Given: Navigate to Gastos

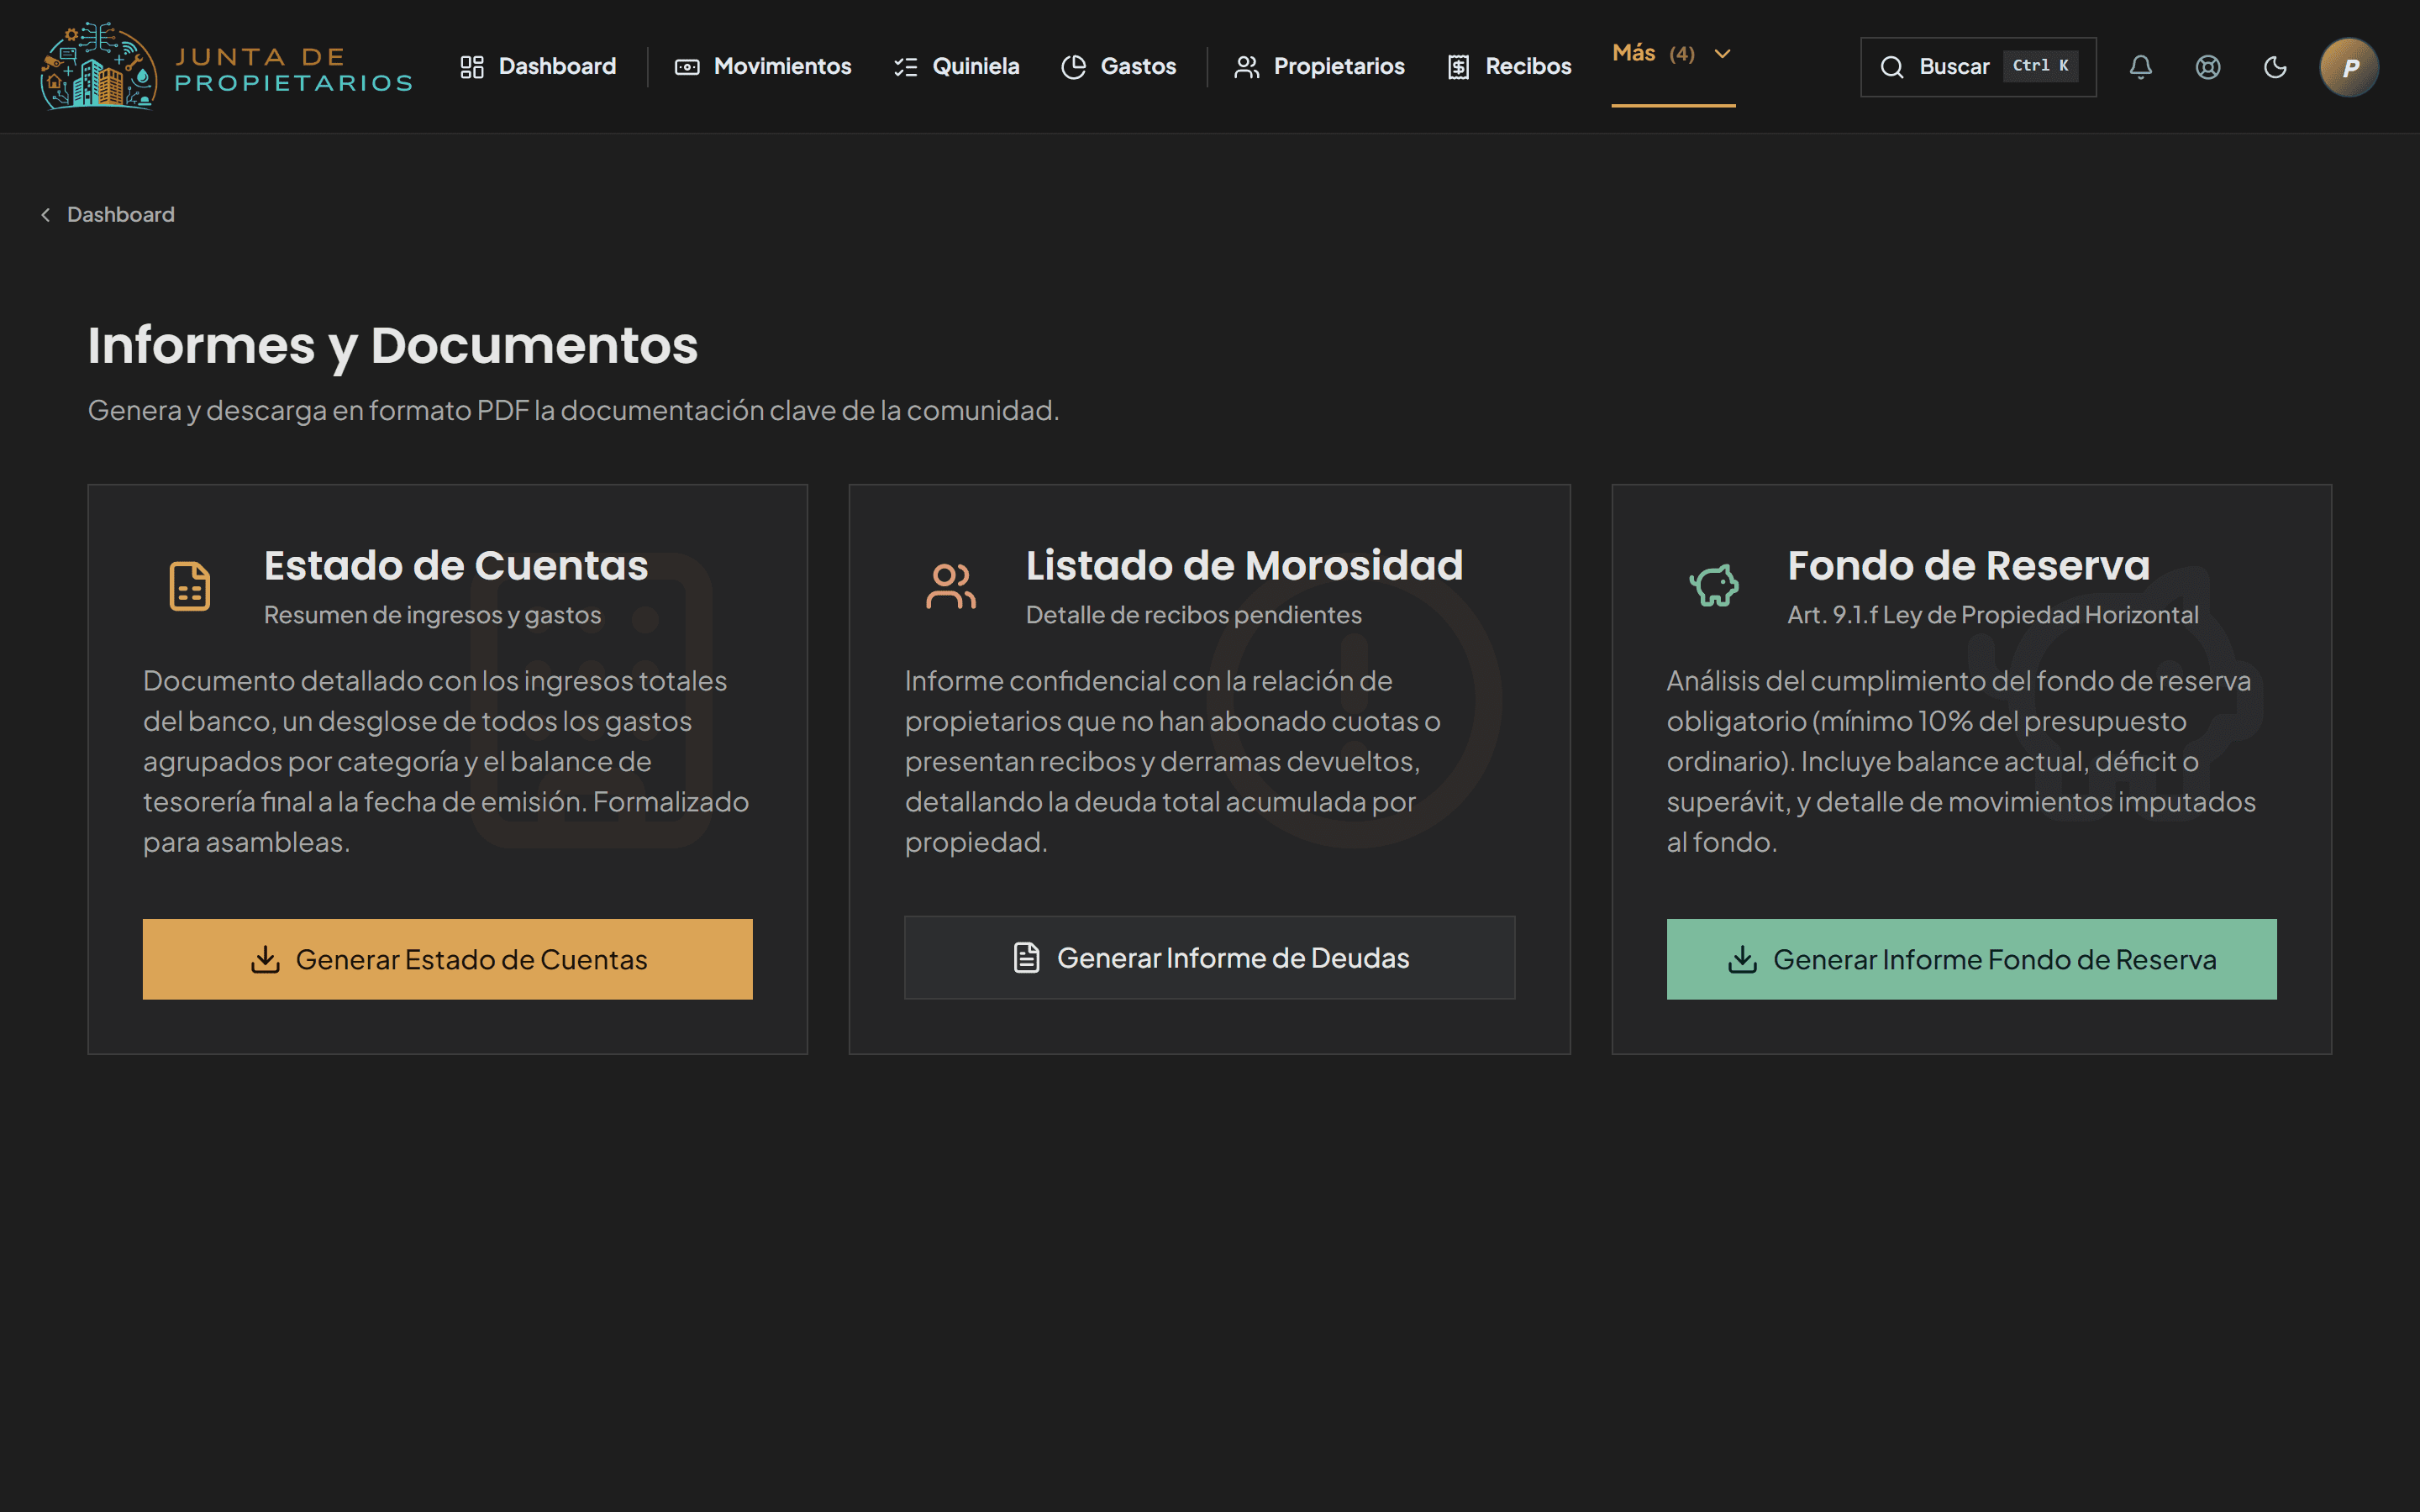Looking at the screenshot, I should tap(1119, 66).
